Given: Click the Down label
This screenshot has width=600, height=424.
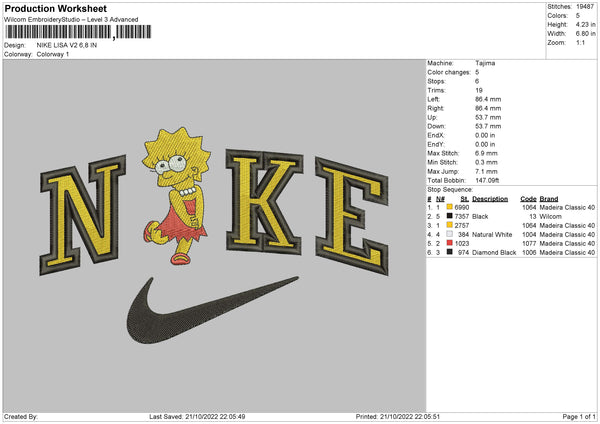Looking at the screenshot, I should pos(437,126).
